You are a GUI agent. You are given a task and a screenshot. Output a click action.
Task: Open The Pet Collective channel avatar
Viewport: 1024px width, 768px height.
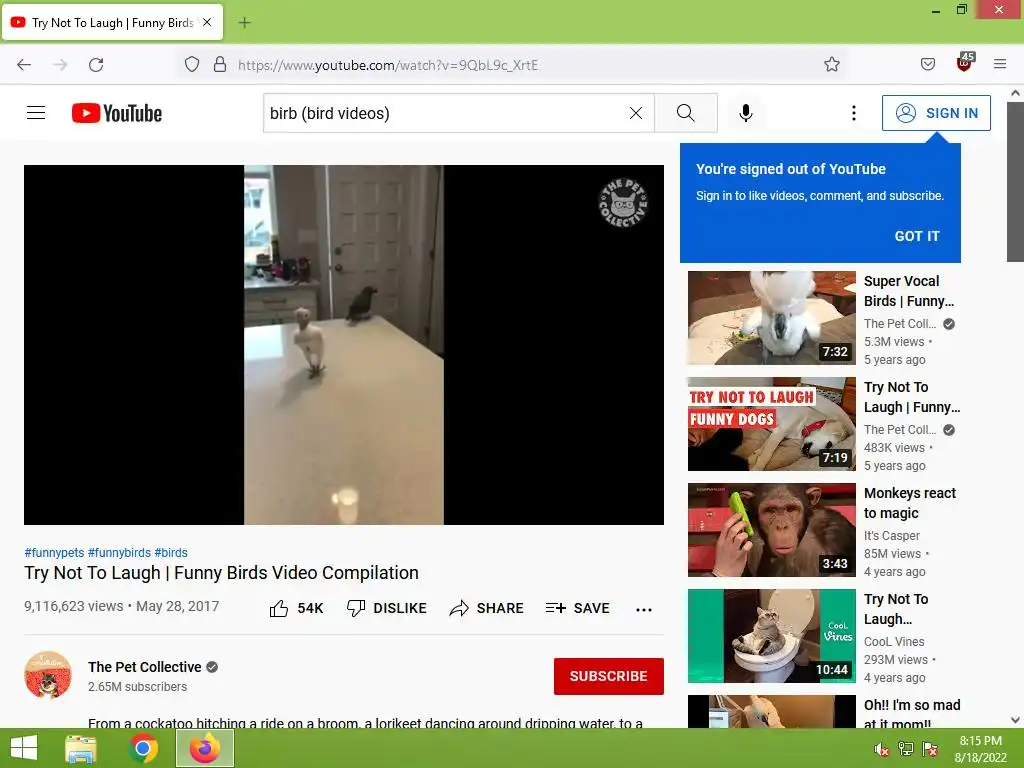[x=48, y=675]
